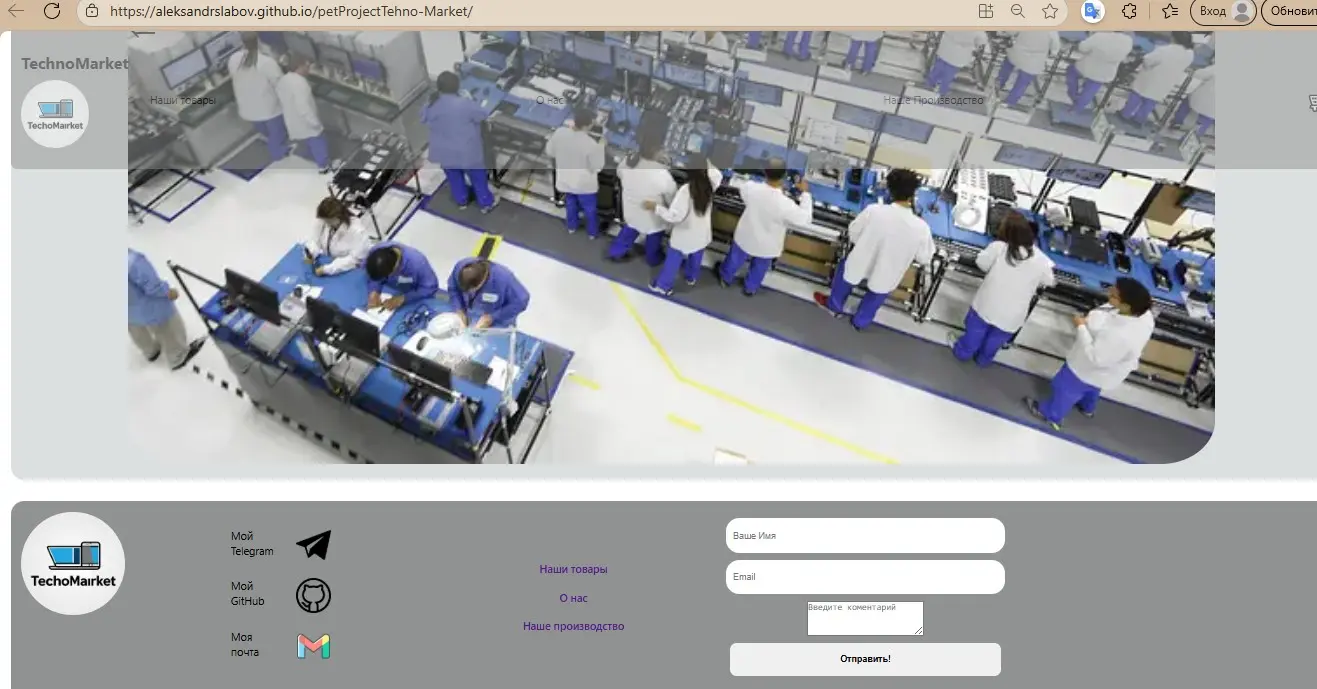Focus the 'Ваше Имя' name field
Viewport: 1317px width, 689px height.
click(x=864, y=536)
